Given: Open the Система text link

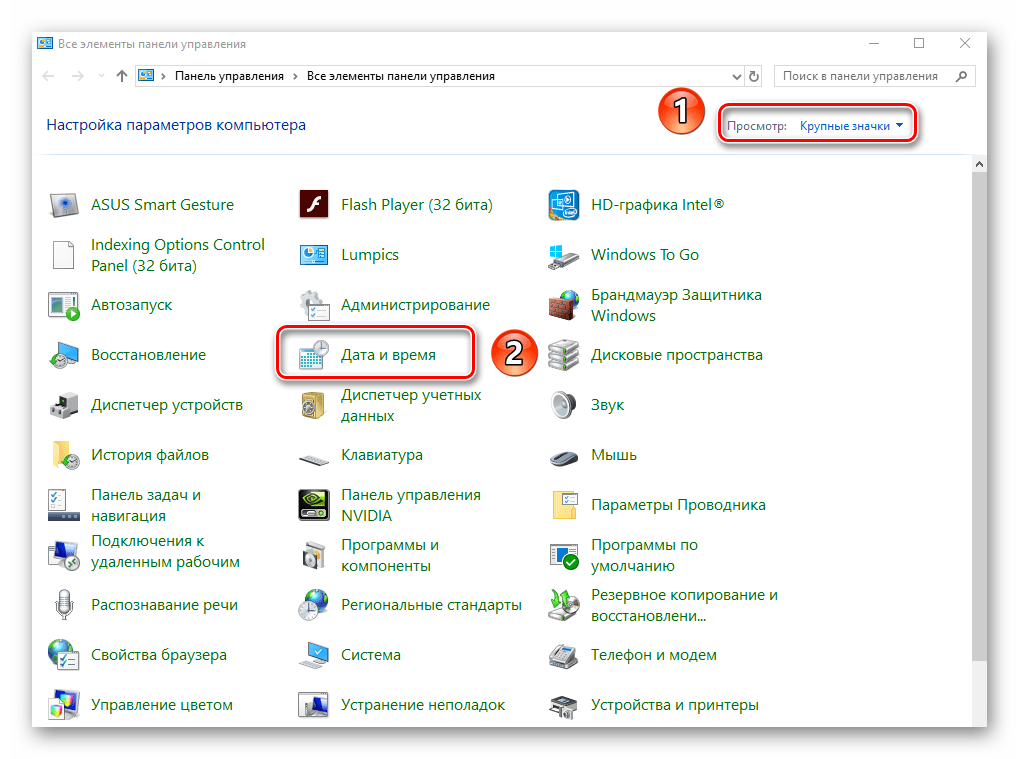Looking at the screenshot, I should point(370,655).
